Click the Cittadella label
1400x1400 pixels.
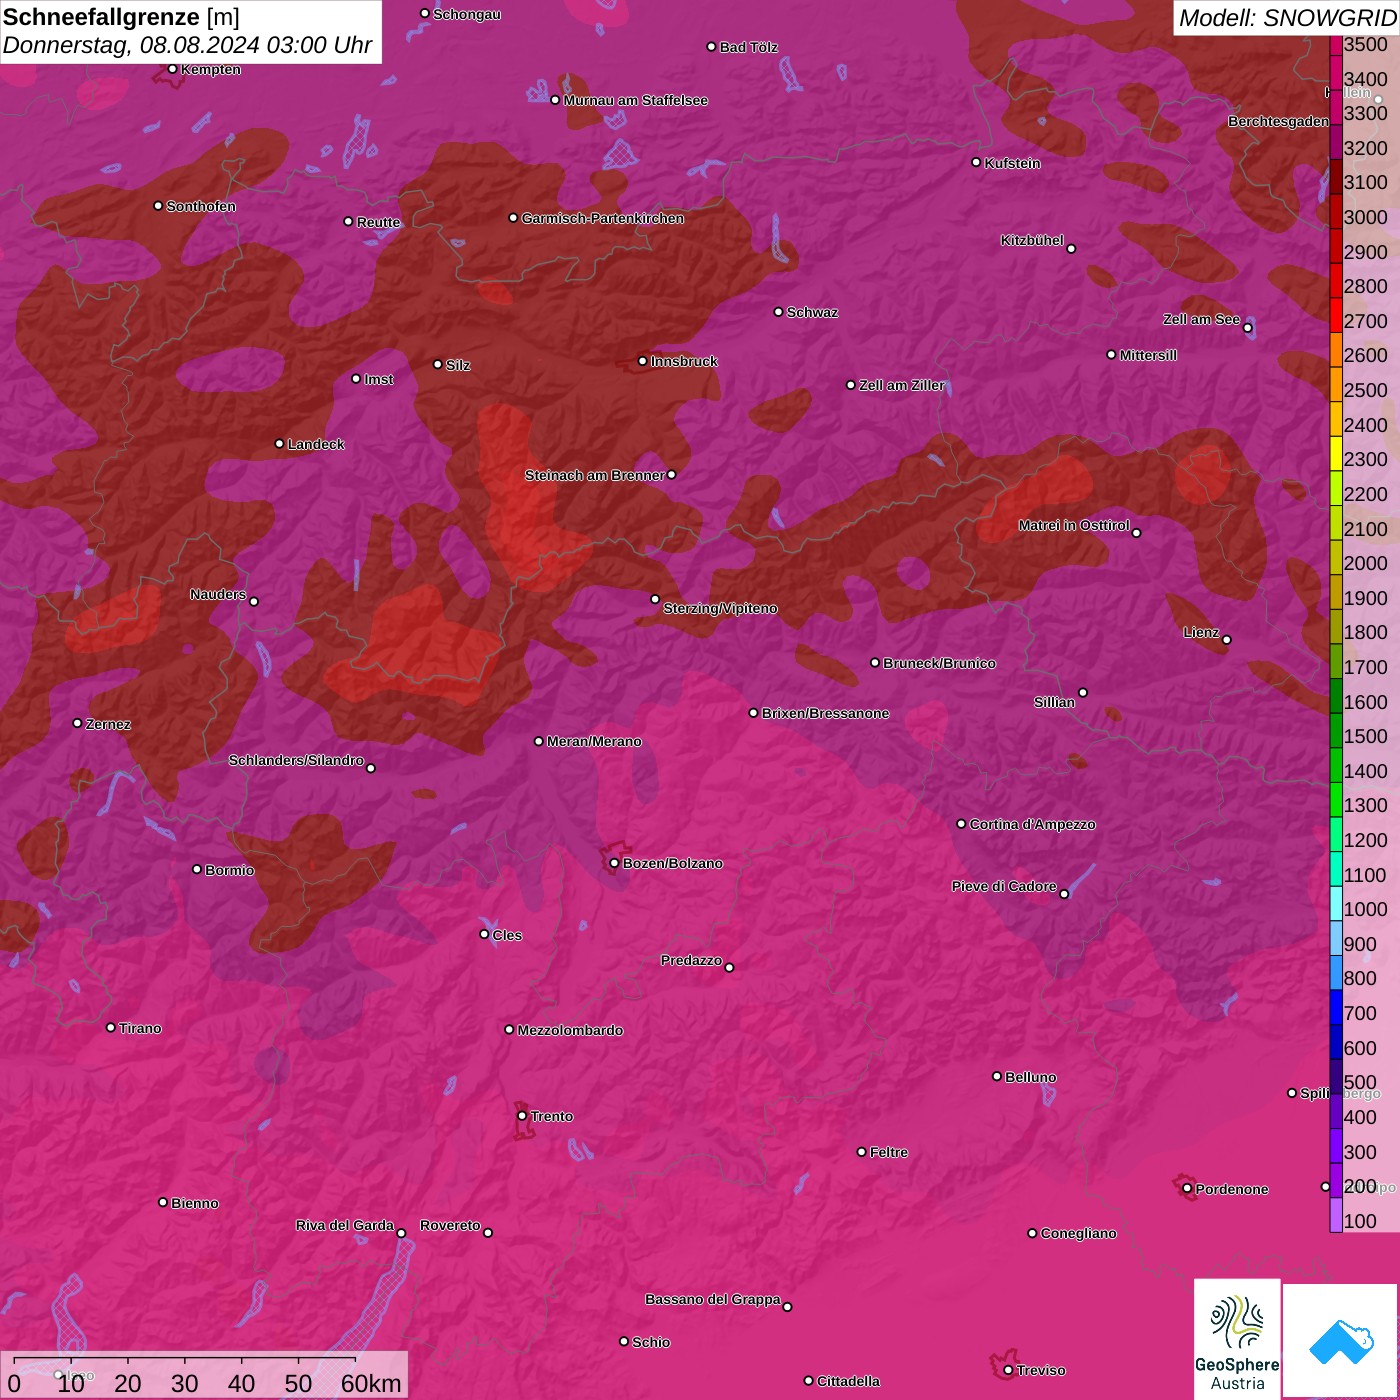point(848,1381)
